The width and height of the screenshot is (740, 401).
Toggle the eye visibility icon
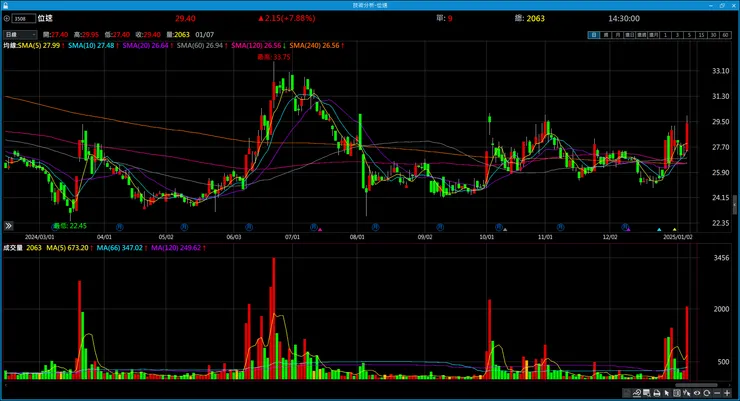pyautogui.click(x=697, y=393)
